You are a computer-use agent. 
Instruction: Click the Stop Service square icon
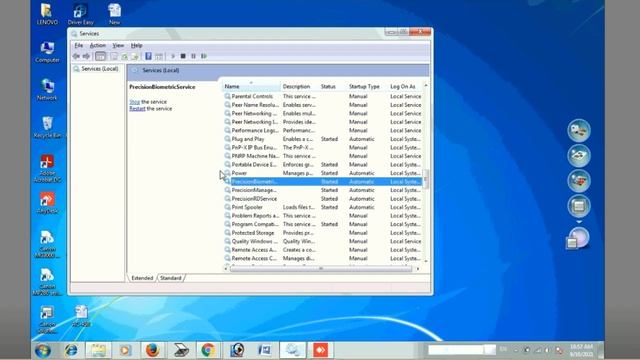click(183, 56)
